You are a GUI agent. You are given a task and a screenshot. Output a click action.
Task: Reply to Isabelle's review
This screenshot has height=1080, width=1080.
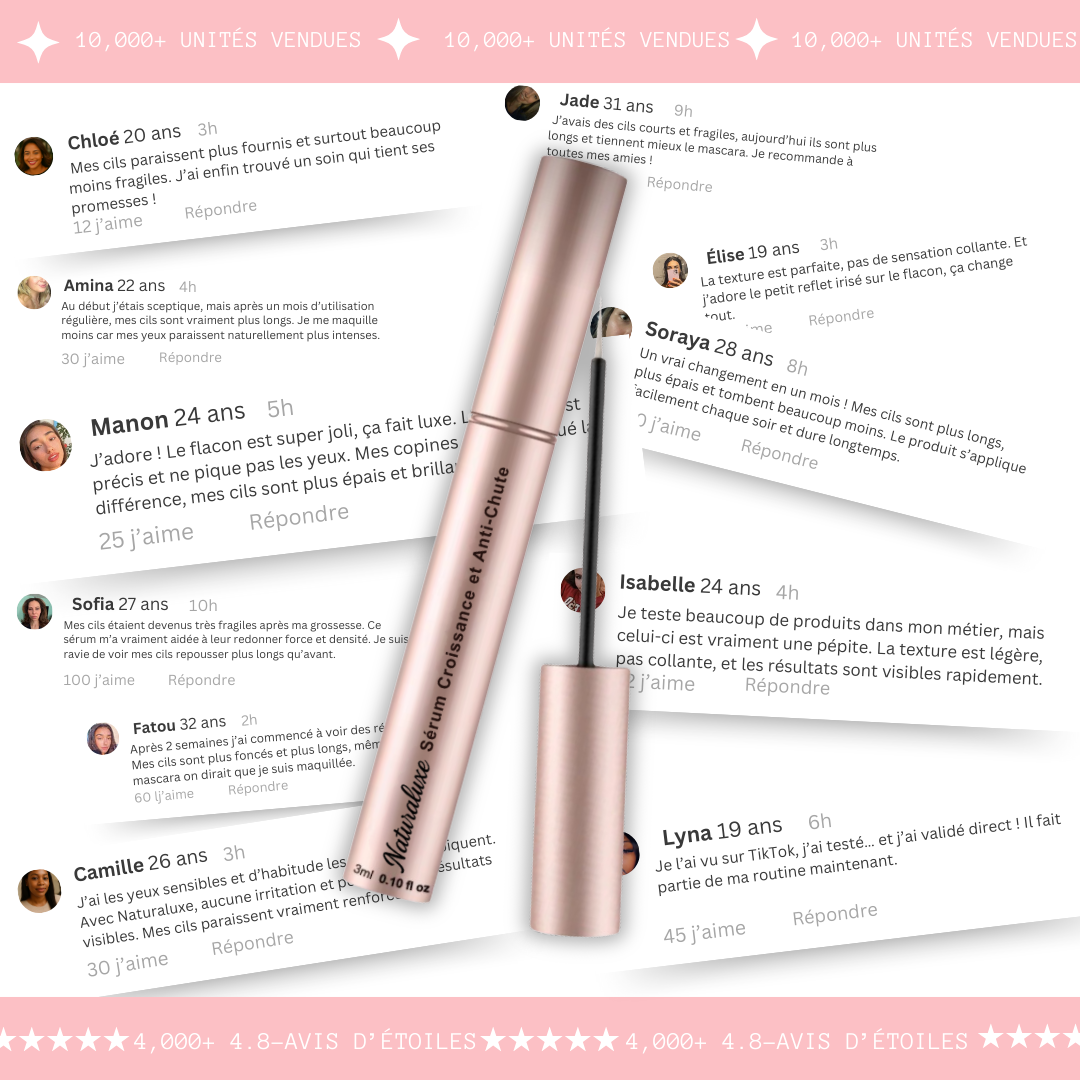[x=787, y=686]
